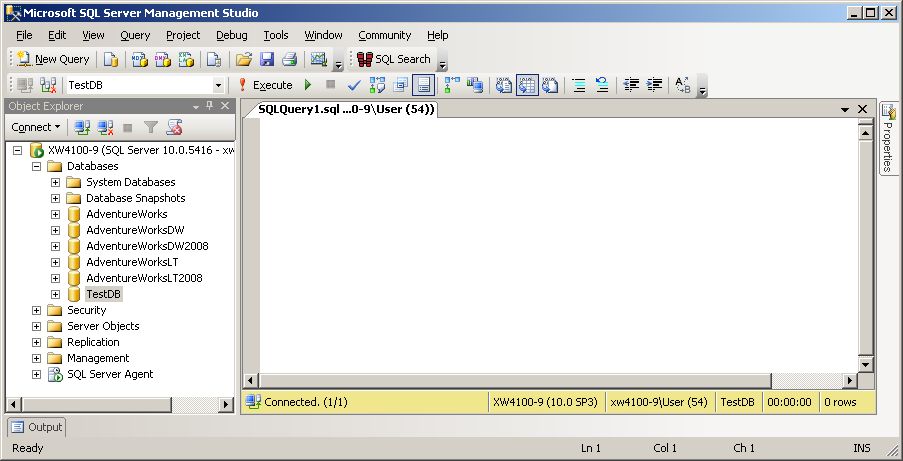
Task: Open Object Explorer window position arrow
Action: [x=196, y=107]
